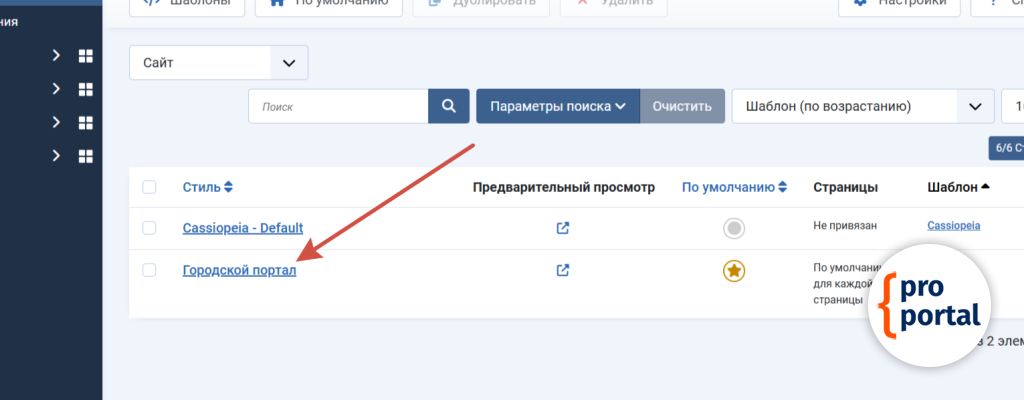The image size is (1024, 400).
Task: Sort the table by the Стиль column
Action: coord(207,187)
